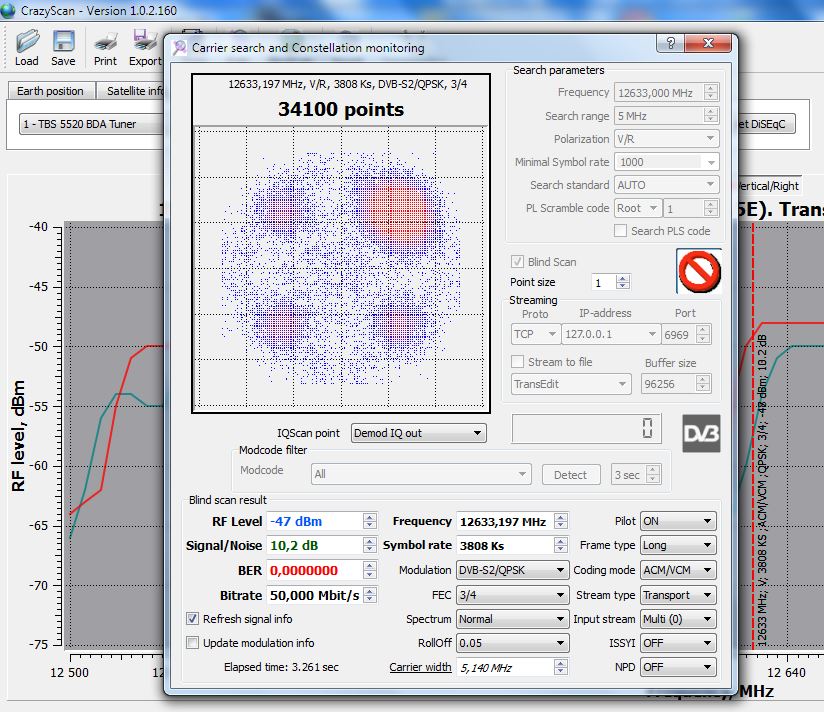Screen dimensions: 824x712
Task: Open the Polarization V/R dropdown
Action: tap(666, 139)
